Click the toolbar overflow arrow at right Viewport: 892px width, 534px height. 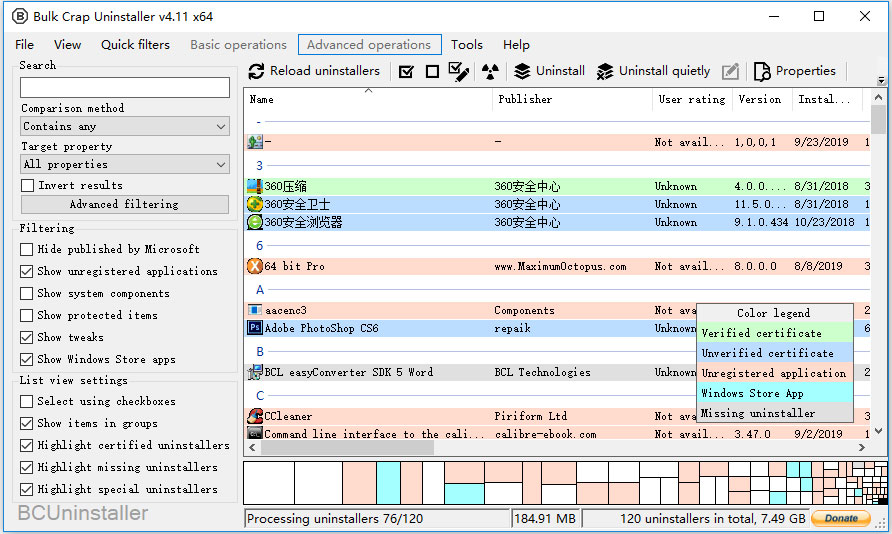[881, 80]
